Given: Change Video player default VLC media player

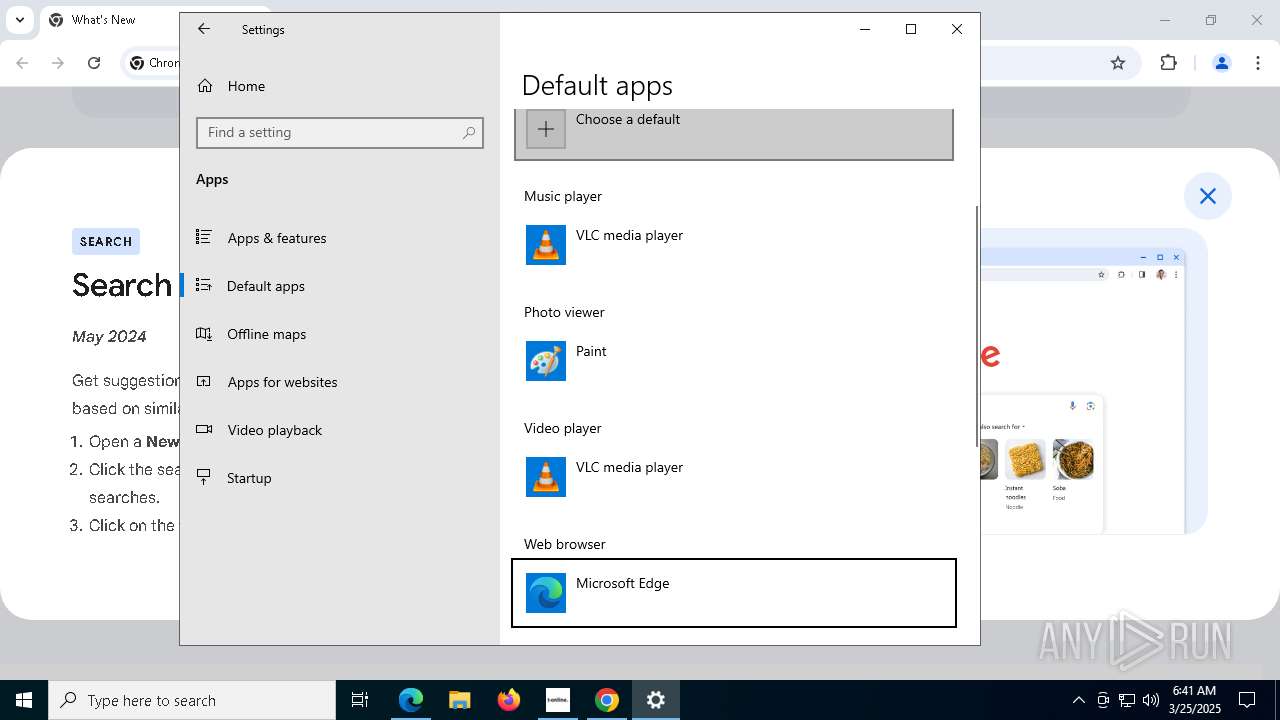Looking at the screenshot, I should (x=734, y=477).
